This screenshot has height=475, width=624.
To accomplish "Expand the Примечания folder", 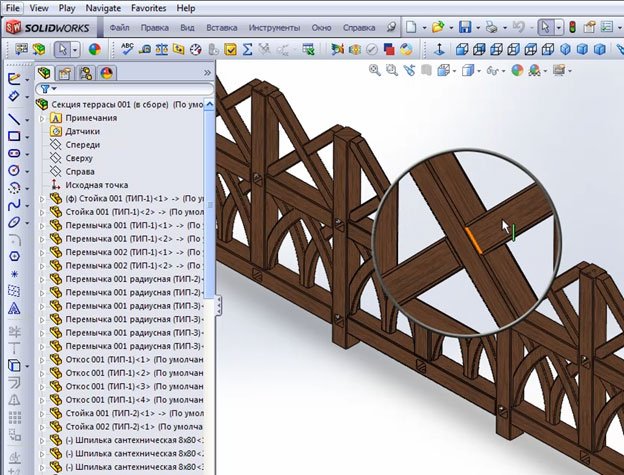I will pos(42,117).
